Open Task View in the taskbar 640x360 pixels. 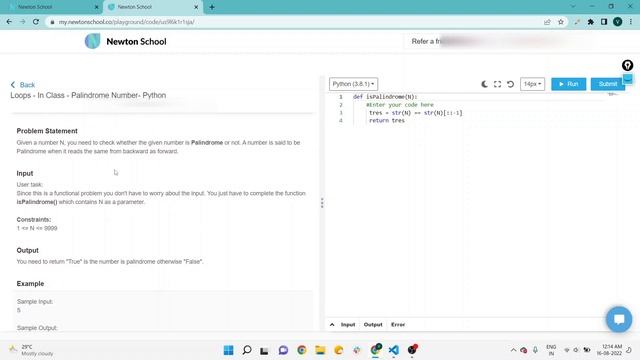click(264, 350)
